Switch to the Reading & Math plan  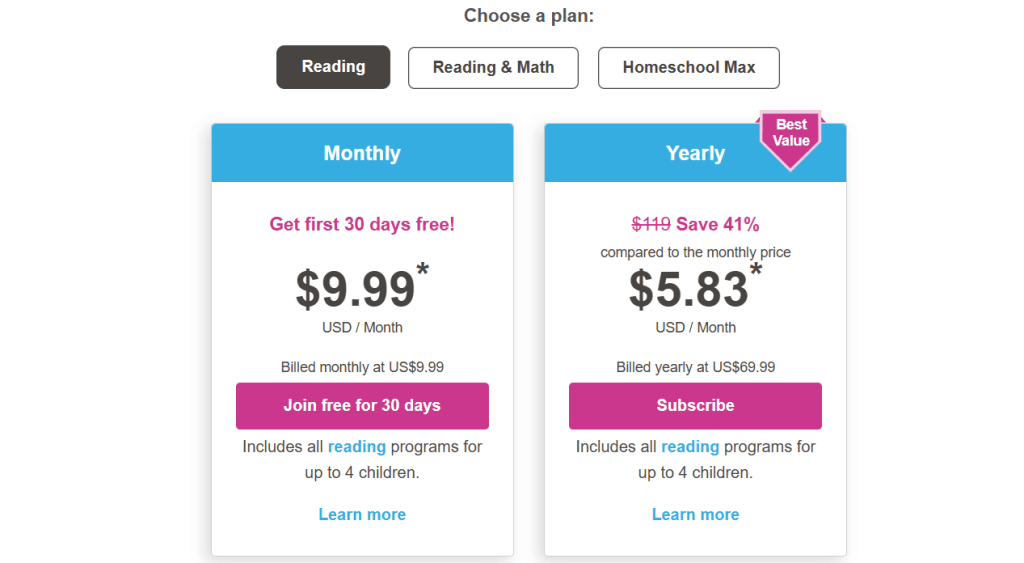pyautogui.click(x=493, y=67)
